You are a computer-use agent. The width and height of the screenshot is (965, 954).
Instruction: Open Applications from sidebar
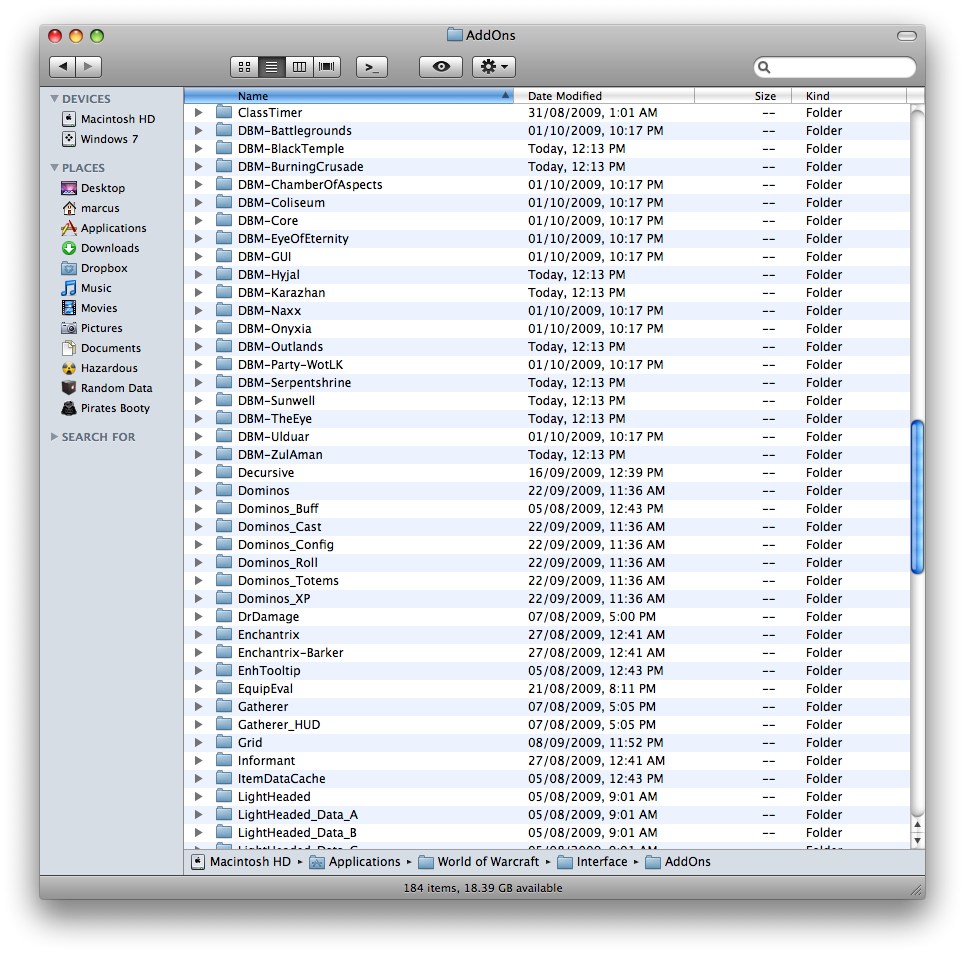pyautogui.click(x=104, y=228)
